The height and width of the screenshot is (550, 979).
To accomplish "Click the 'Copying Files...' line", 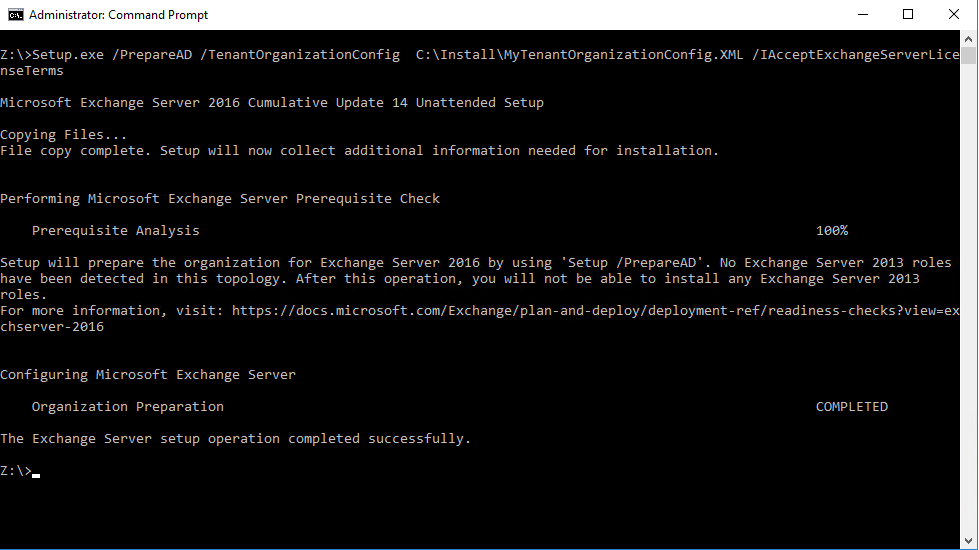I will [63, 135].
